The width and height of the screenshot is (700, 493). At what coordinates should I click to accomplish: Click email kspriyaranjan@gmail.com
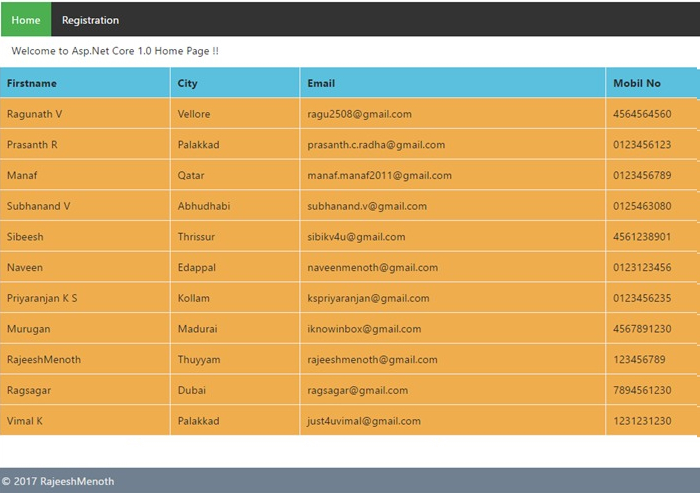368,298
